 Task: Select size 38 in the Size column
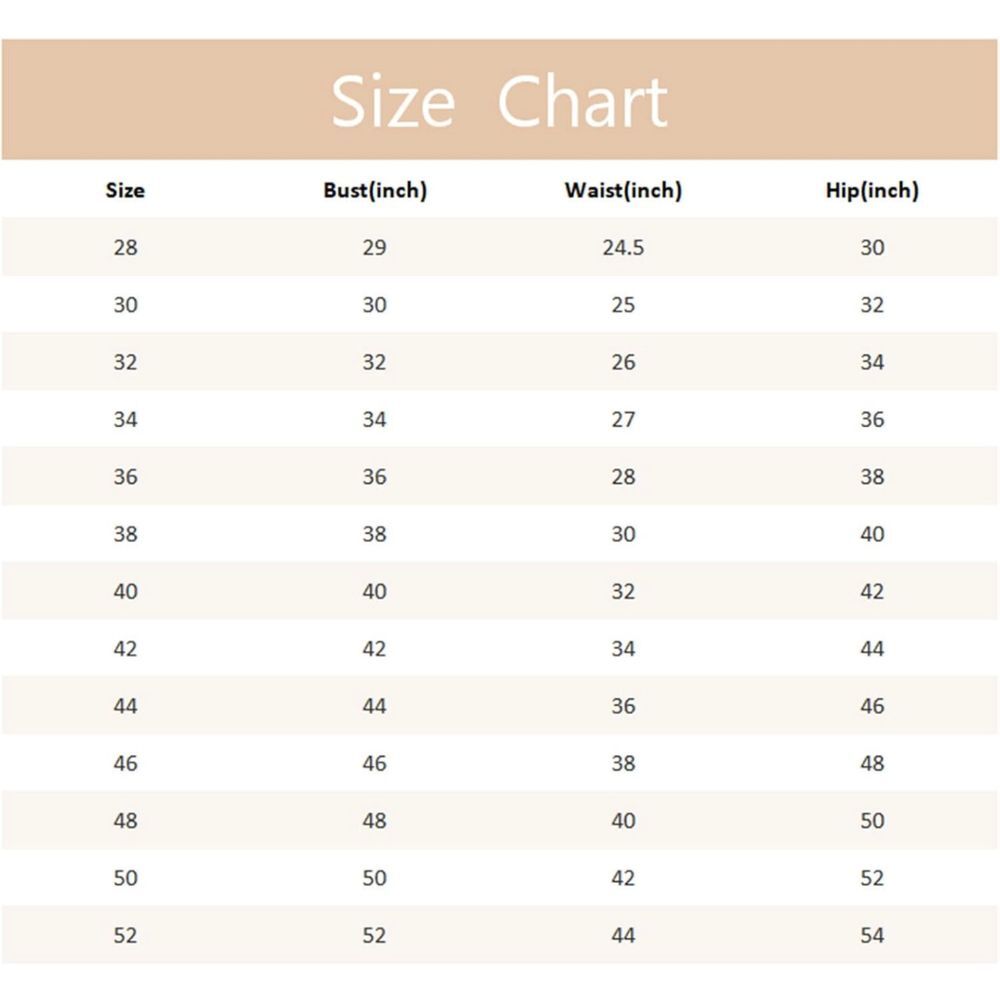click(125, 534)
